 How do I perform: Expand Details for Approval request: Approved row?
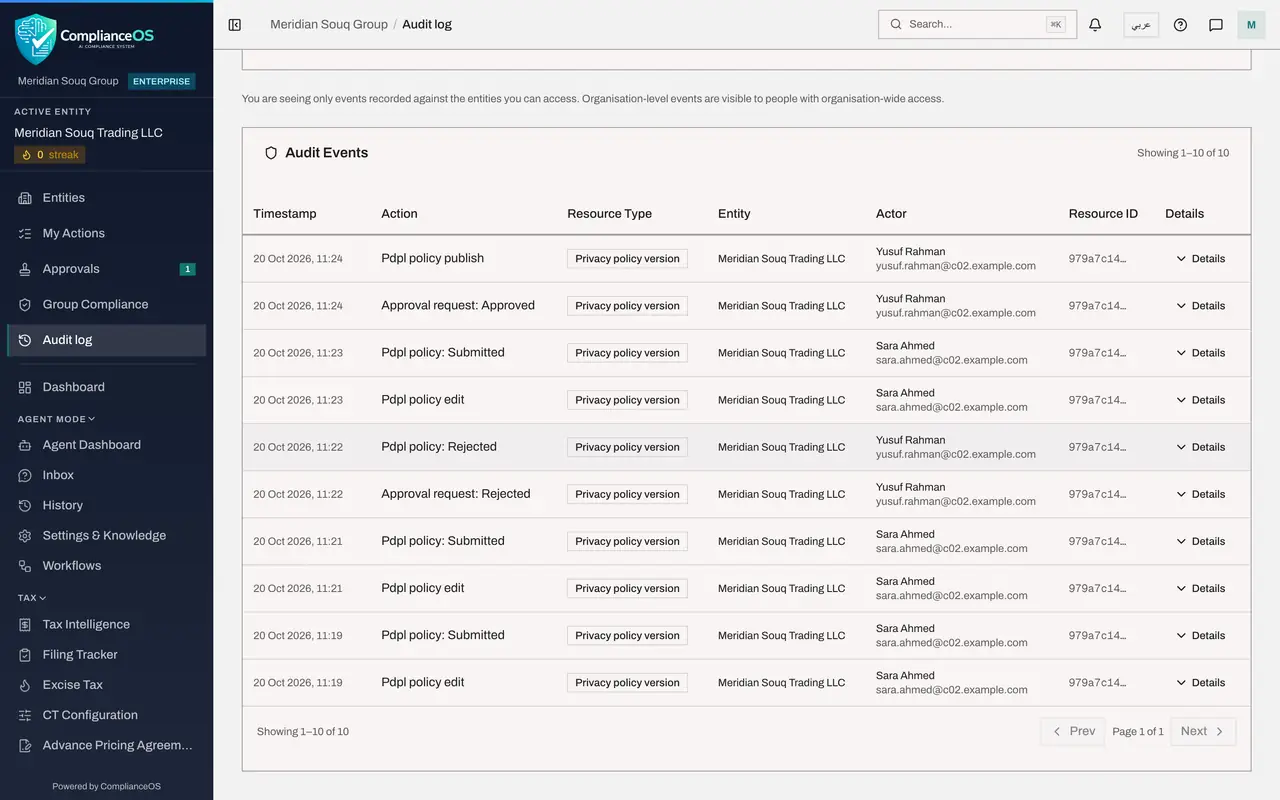pyautogui.click(x=1201, y=306)
